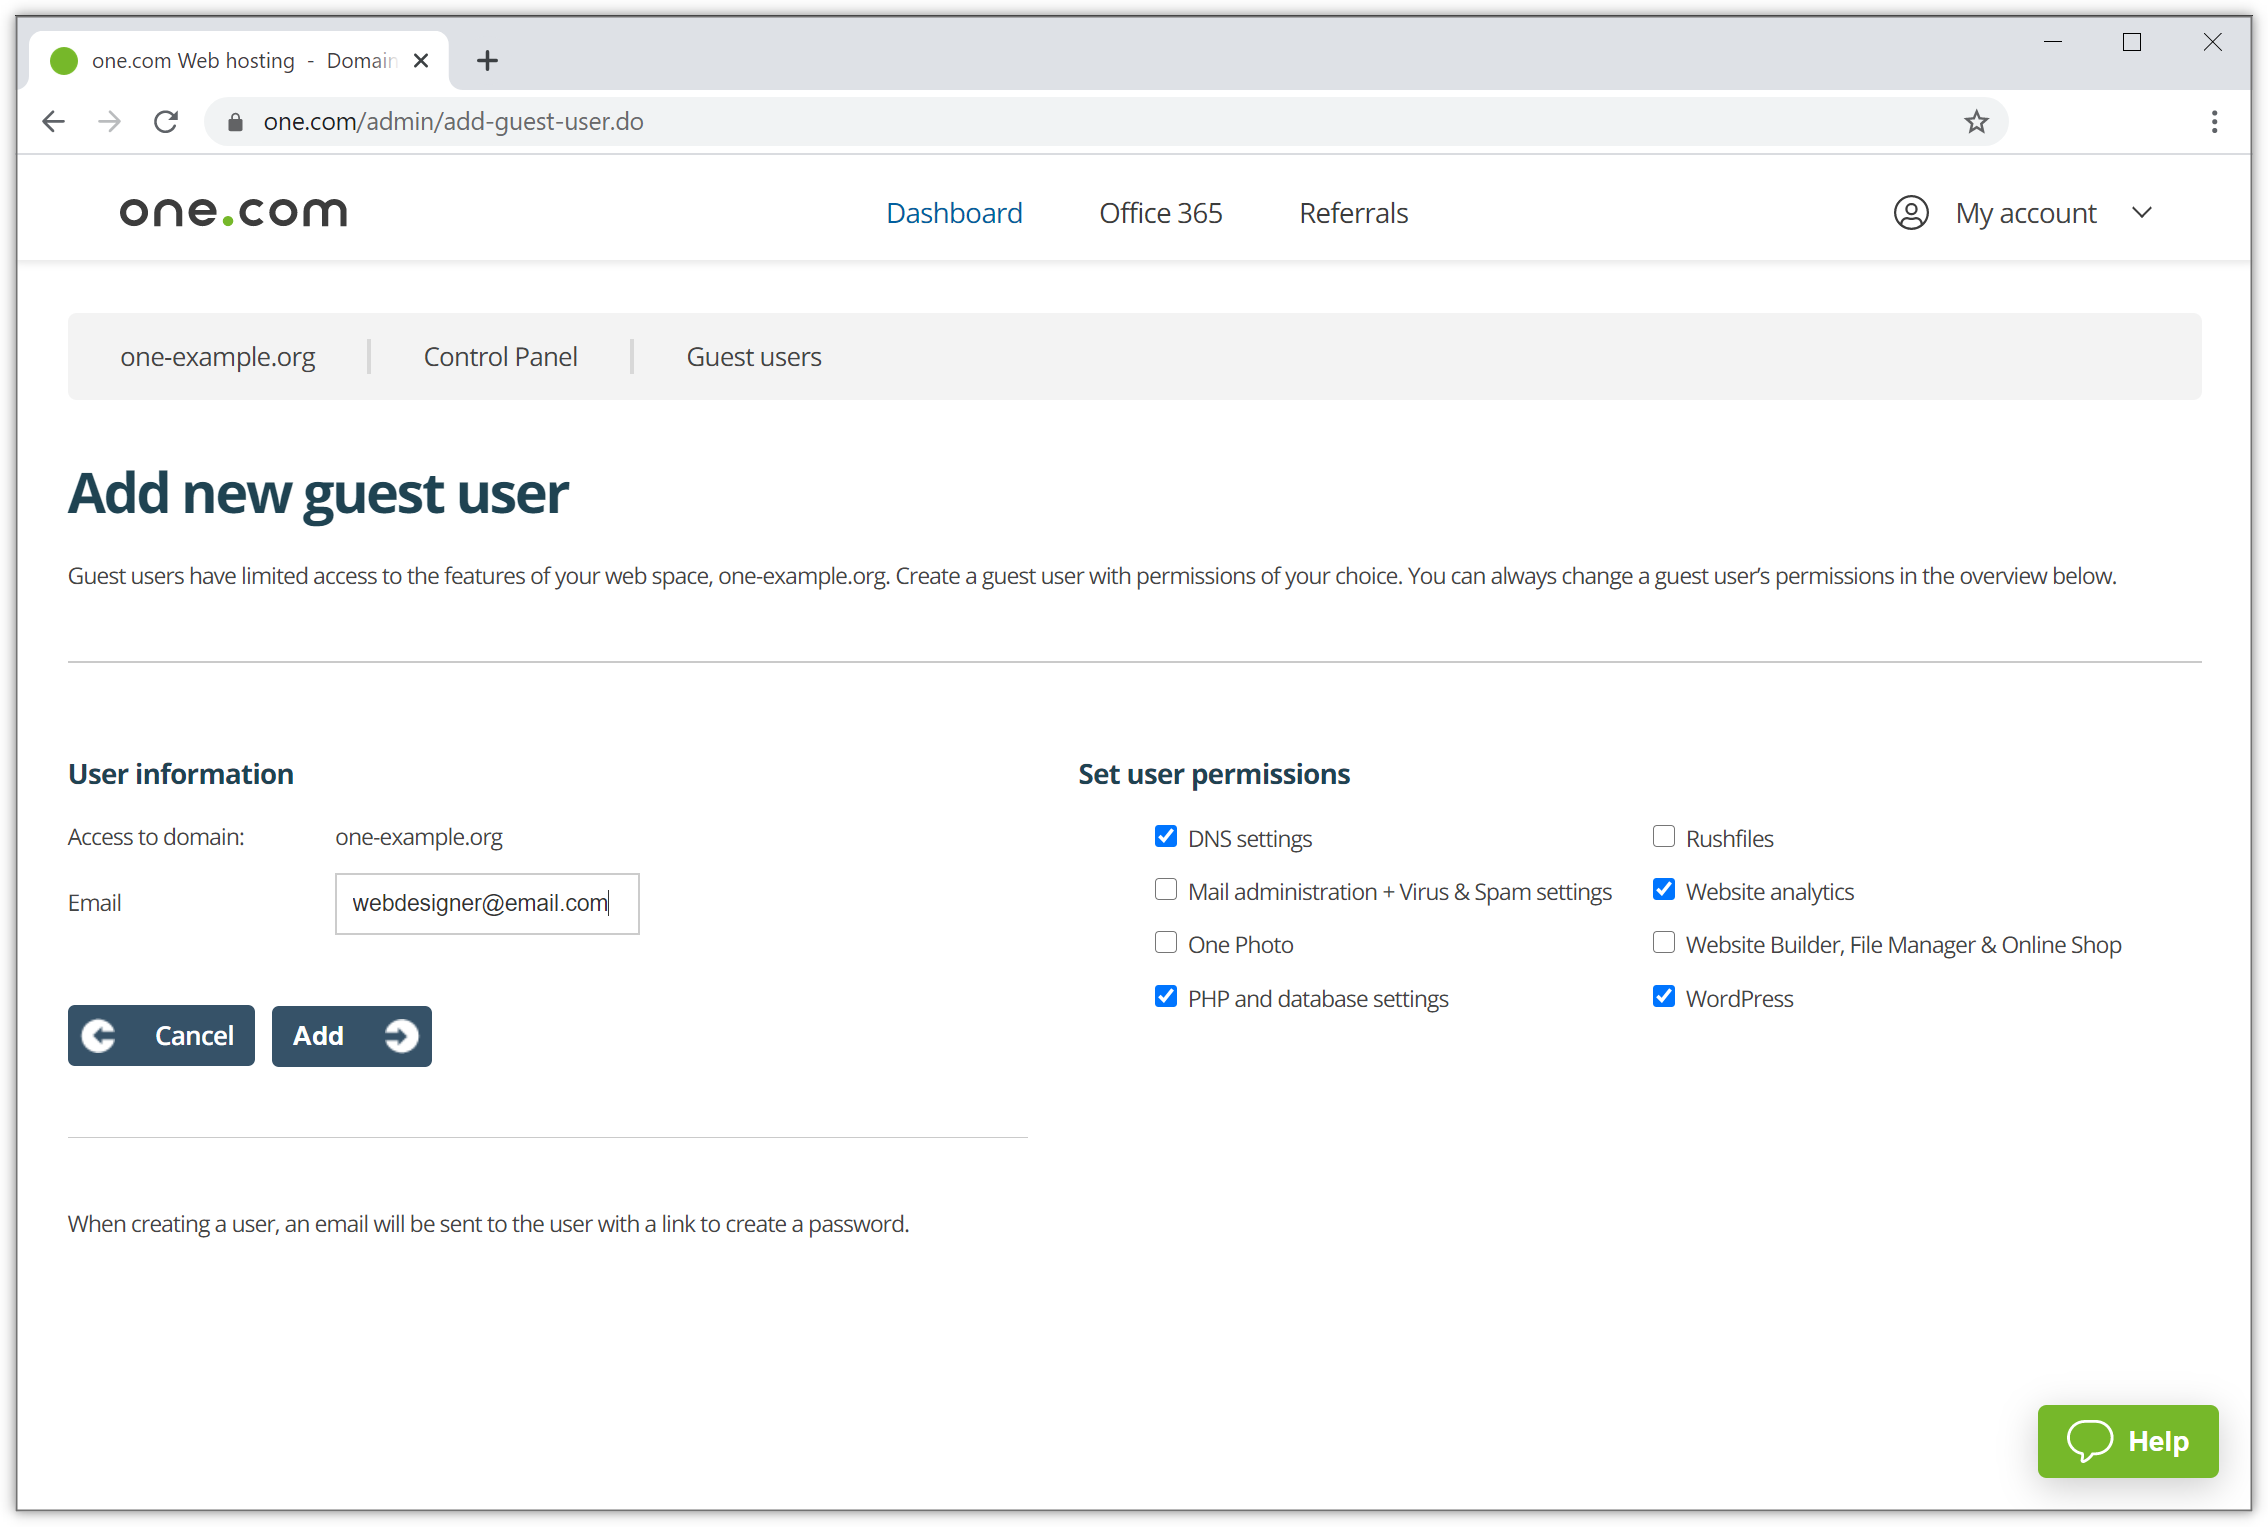
Task: Click the Dashboard navigation icon
Action: [x=954, y=211]
